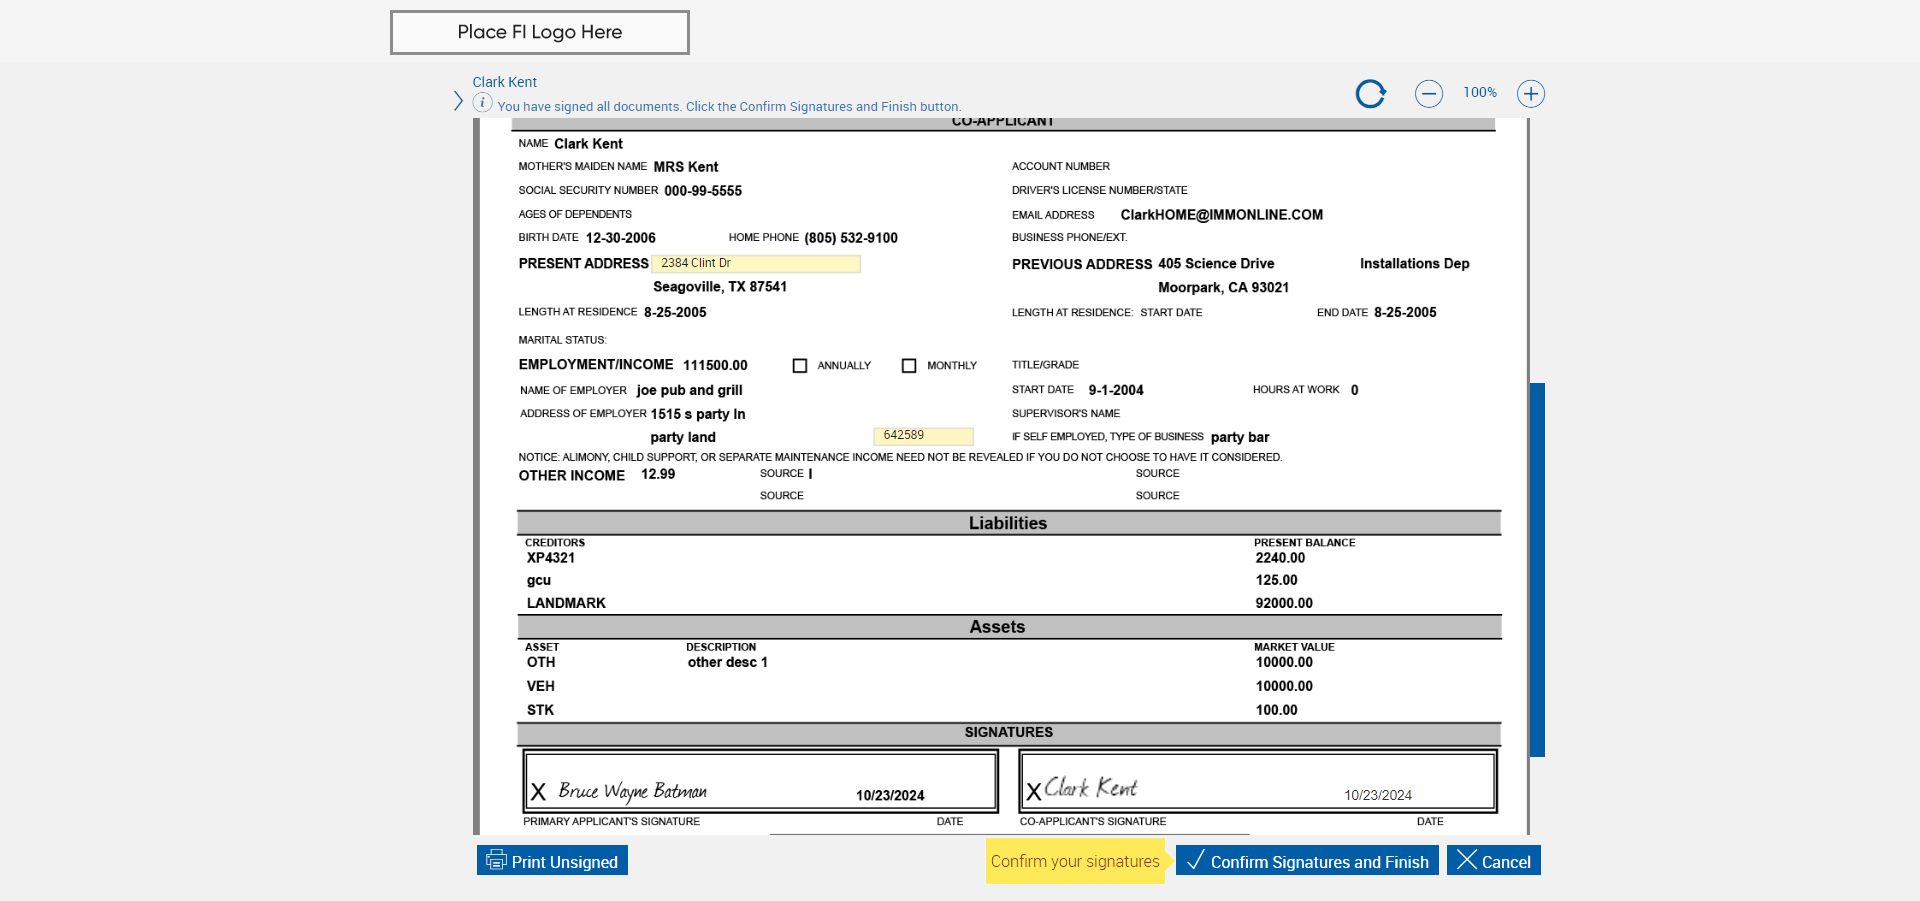Screen dimensions: 1920x901
Task: Click the refresh document icon
Action: [1371, 94]
